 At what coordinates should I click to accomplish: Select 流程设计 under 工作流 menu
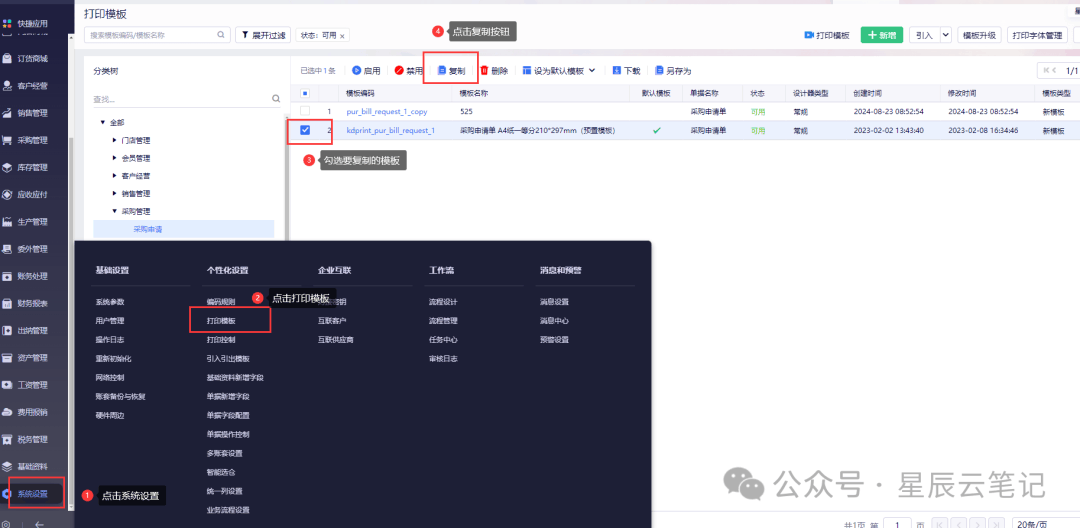pos(443,302)
